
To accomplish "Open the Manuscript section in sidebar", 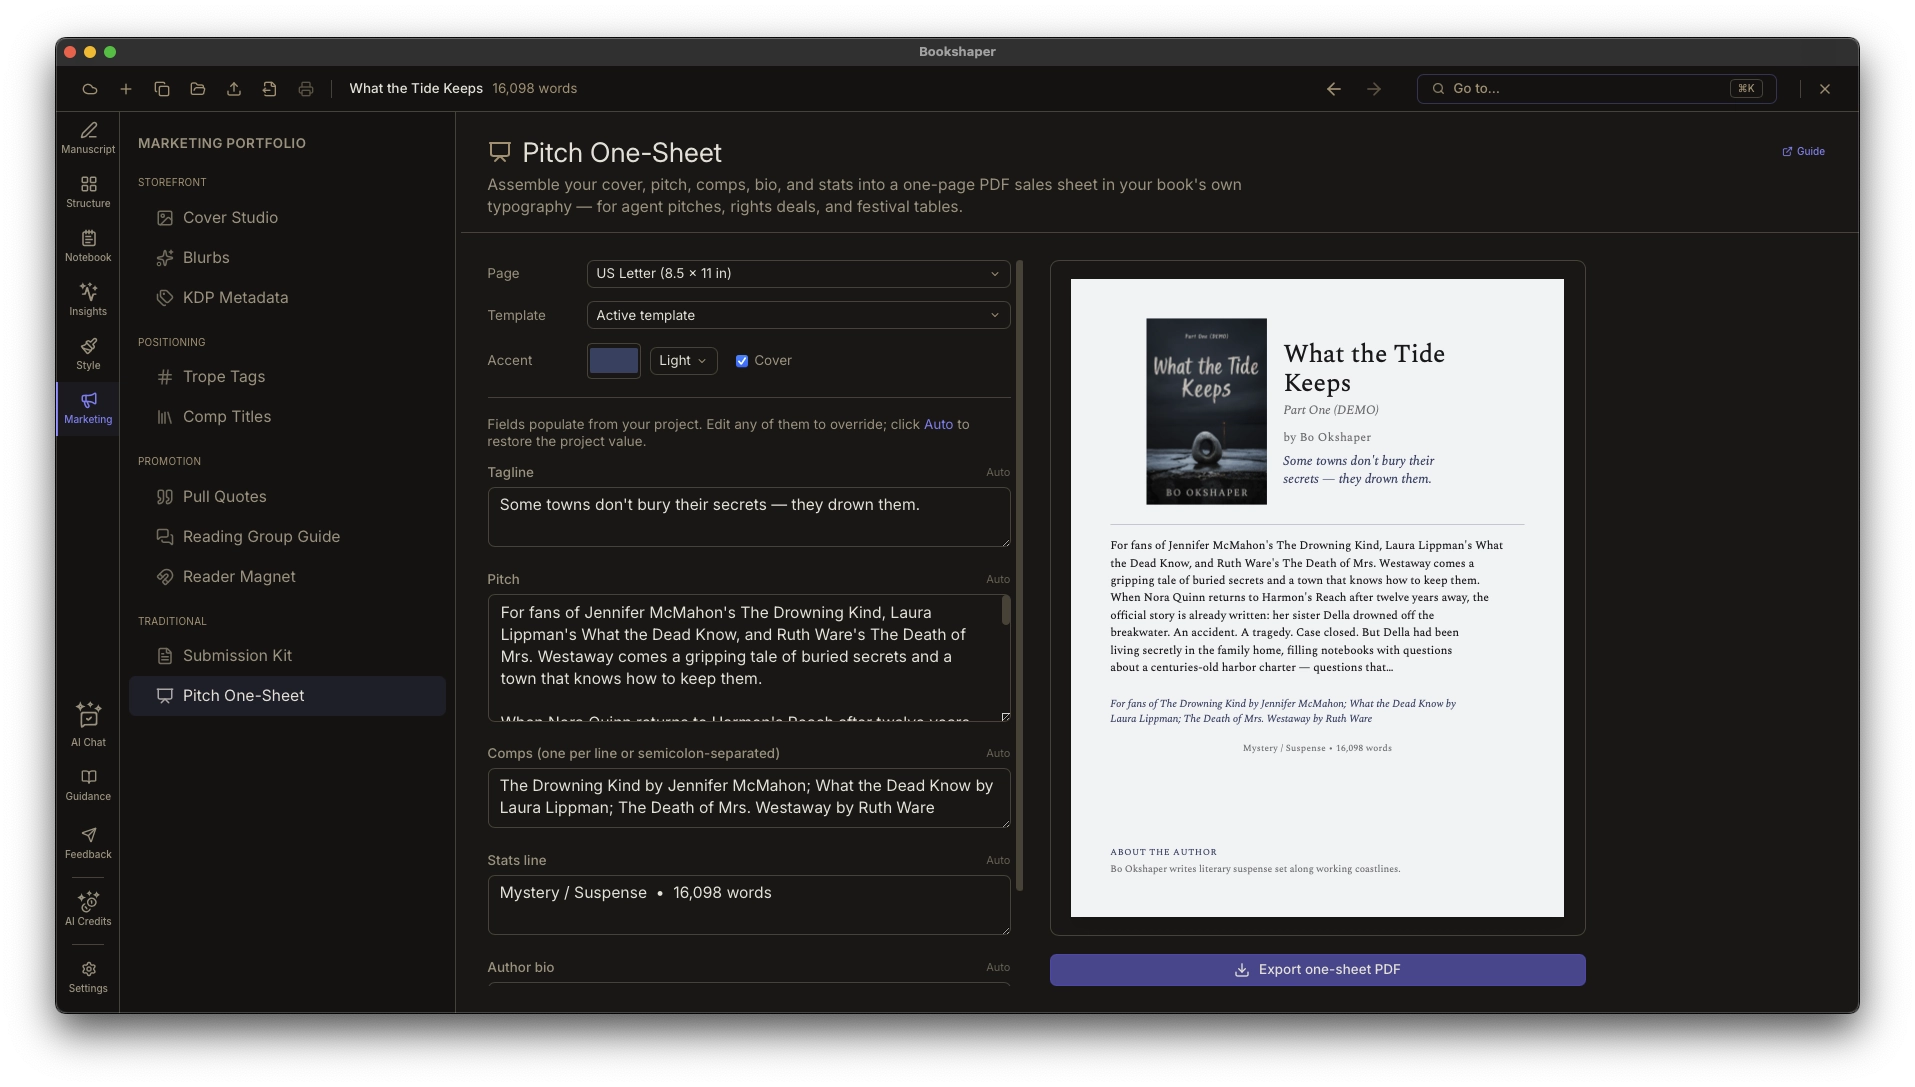I will [88, 138].
